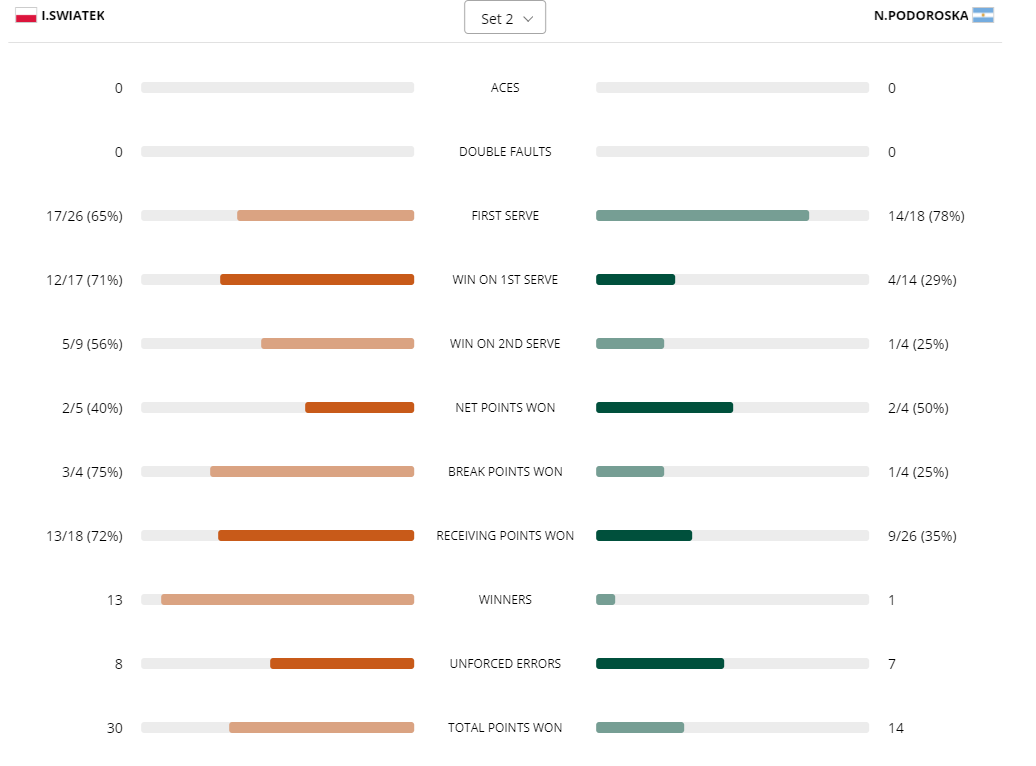Click the NET POINTS WON label
The width and height of the screenshot is (1036, 766).
[505, 408]
